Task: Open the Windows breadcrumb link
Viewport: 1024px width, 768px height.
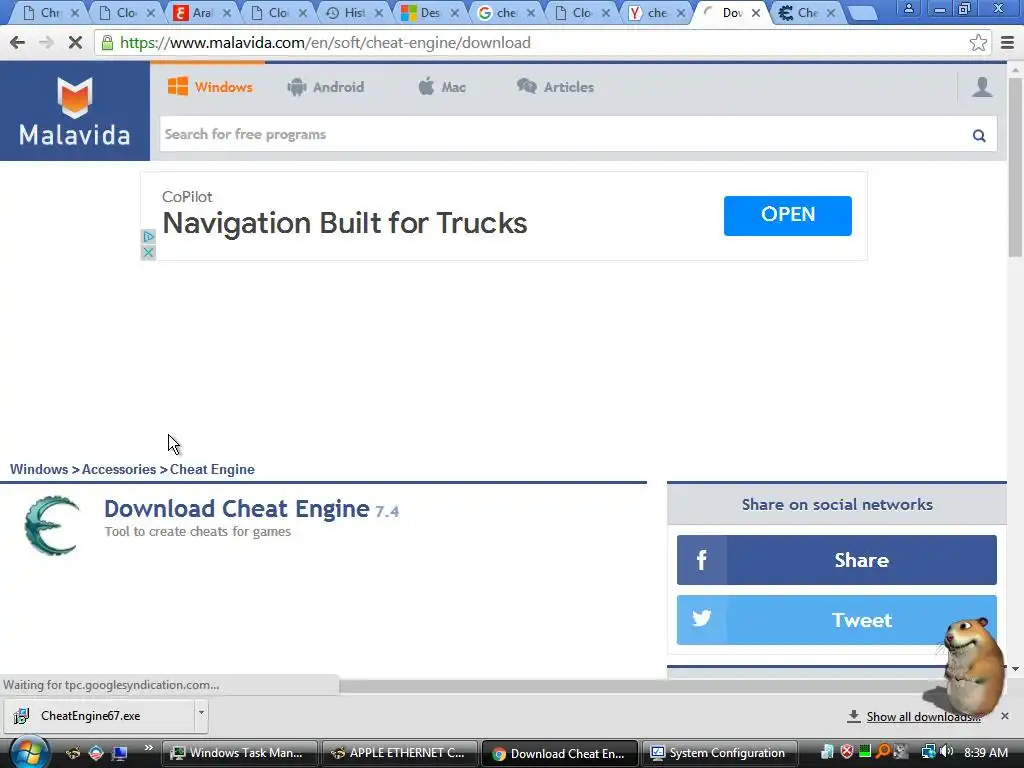Action: tap(39, 469)
